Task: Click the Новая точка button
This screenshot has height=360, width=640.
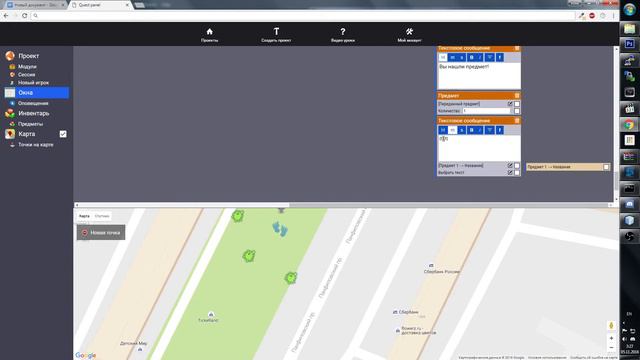Action: 101,233
